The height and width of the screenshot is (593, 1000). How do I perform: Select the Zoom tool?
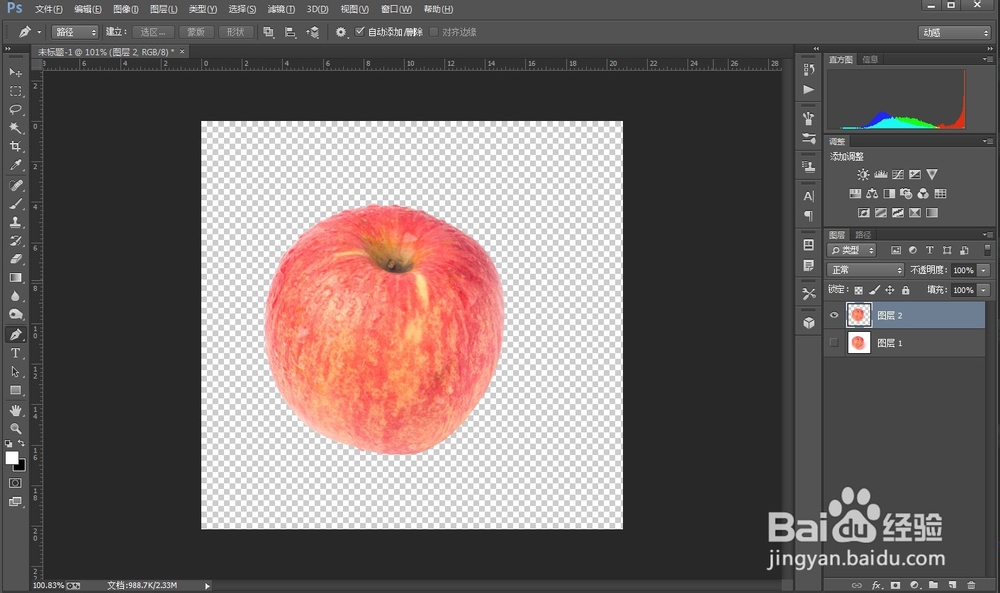(x=15, y=428)
